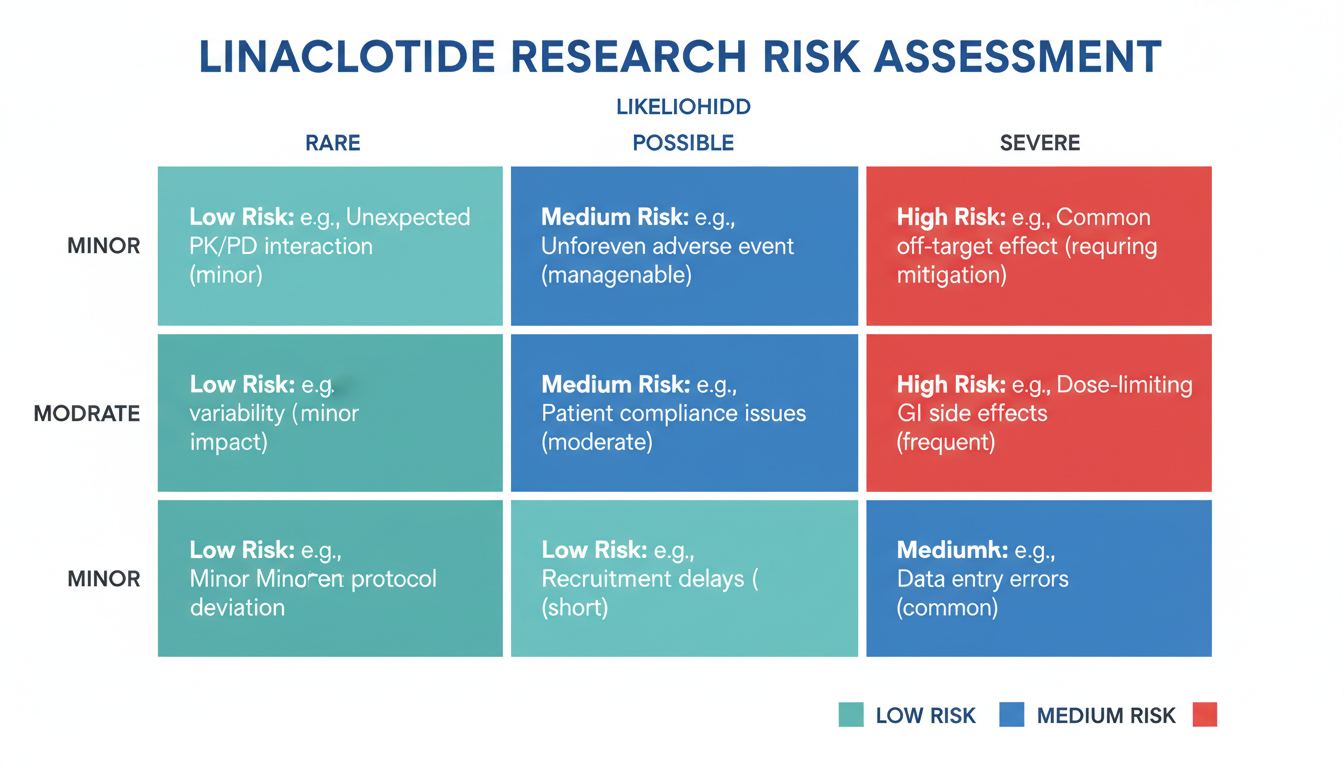Select the Patient compliance issues cell
The image size is (1344, 768).
pos(684,413)
